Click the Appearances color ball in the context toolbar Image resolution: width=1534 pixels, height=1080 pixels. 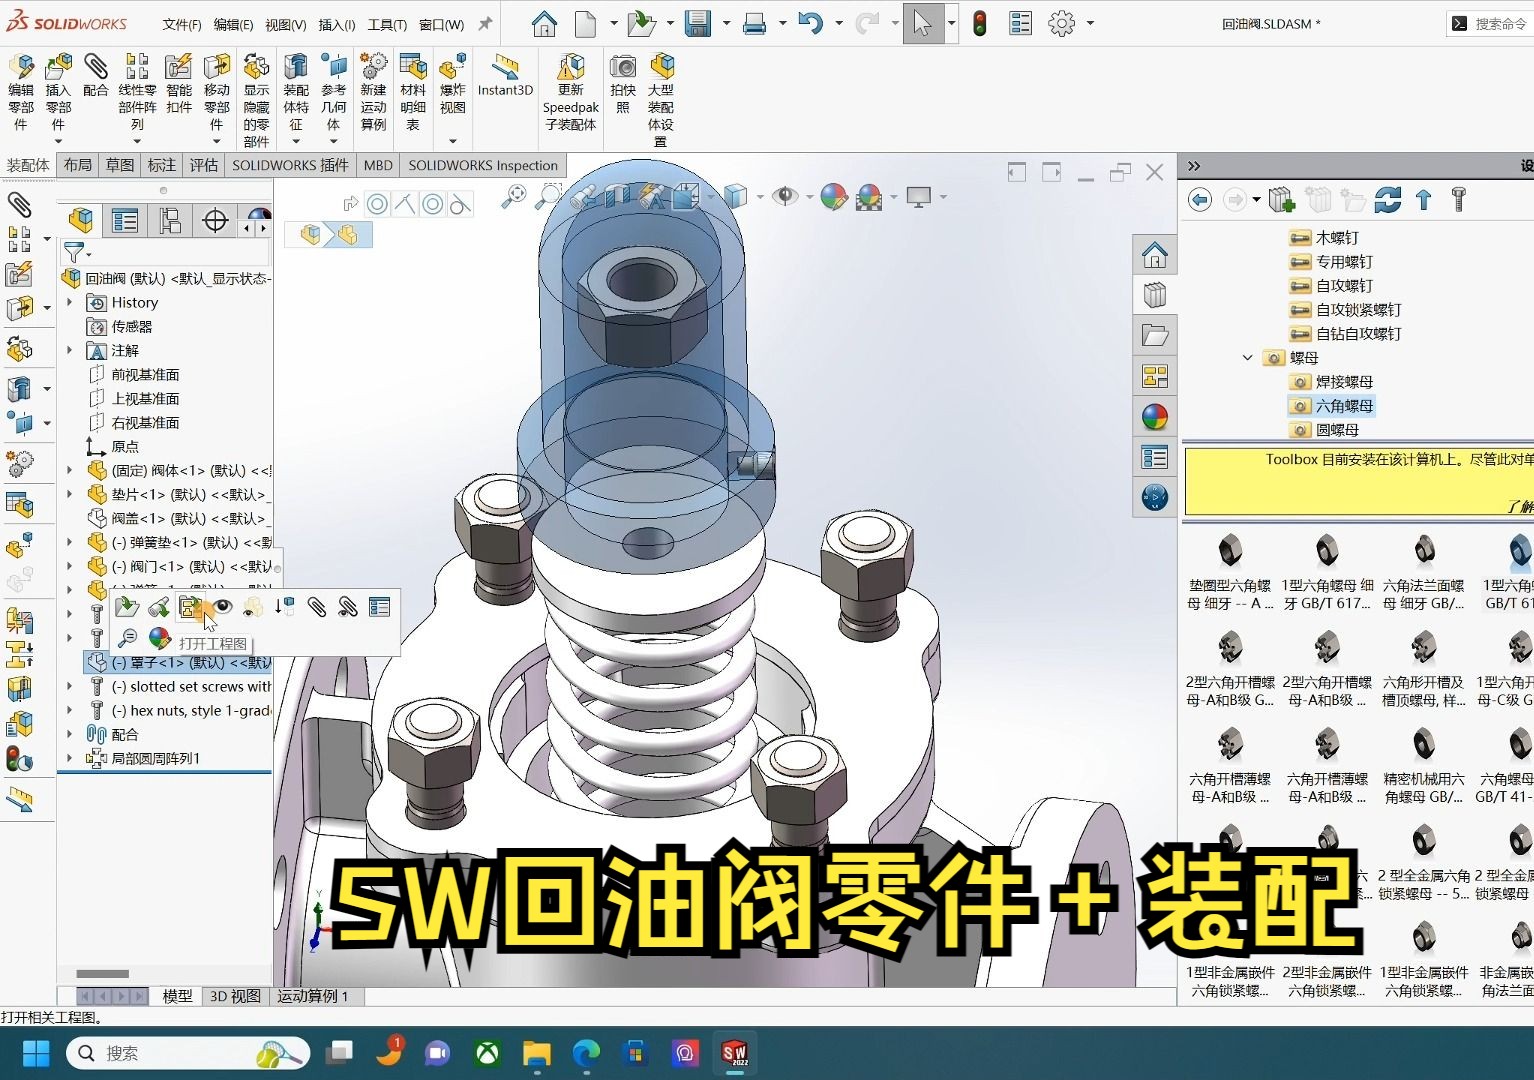pos(159,638)
